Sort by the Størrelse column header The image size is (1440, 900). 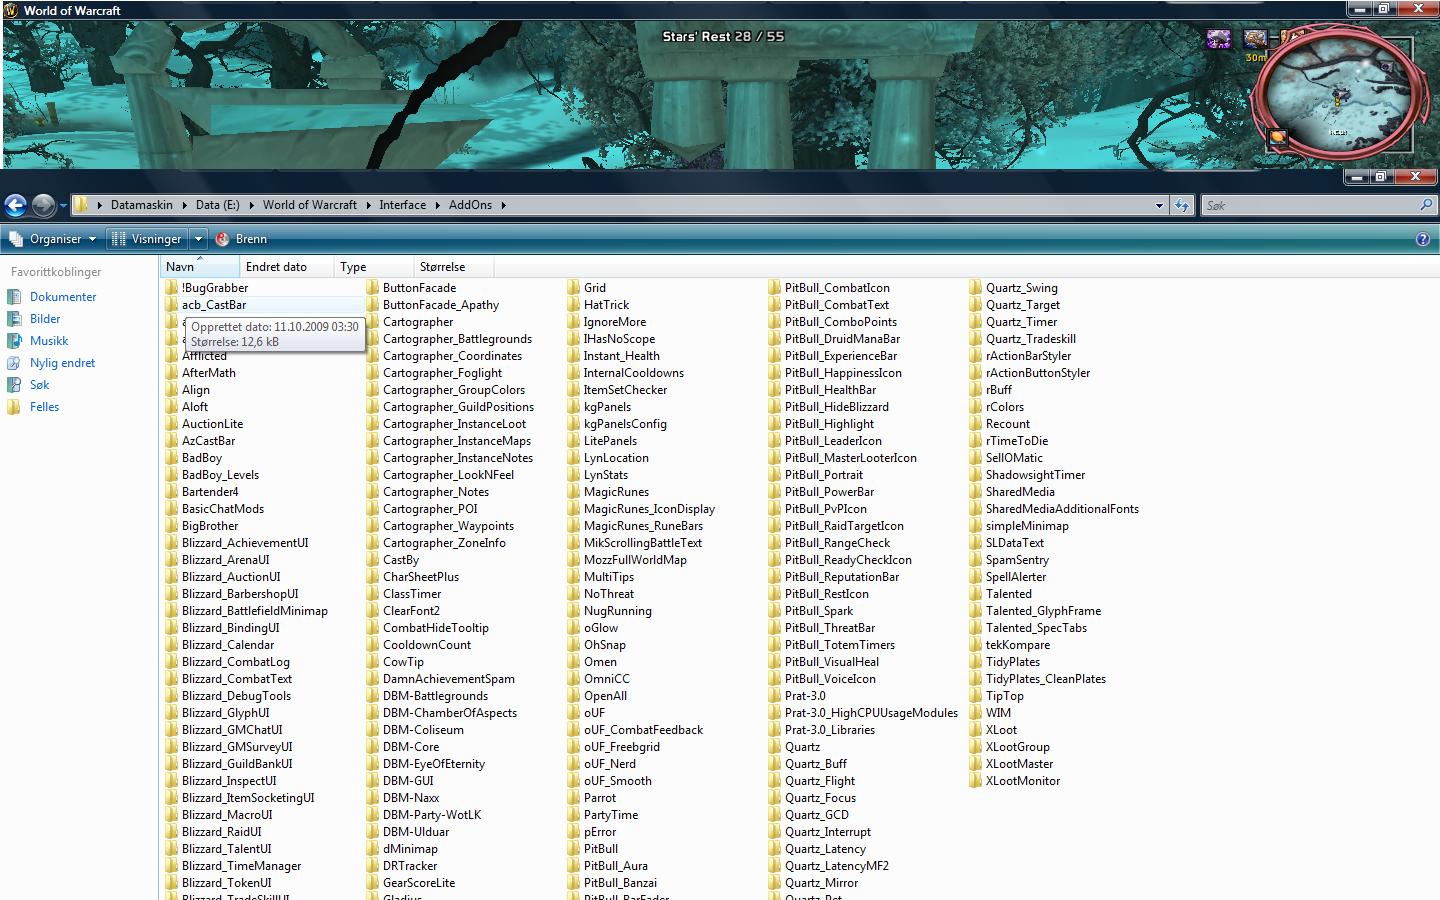click(453, 267)
